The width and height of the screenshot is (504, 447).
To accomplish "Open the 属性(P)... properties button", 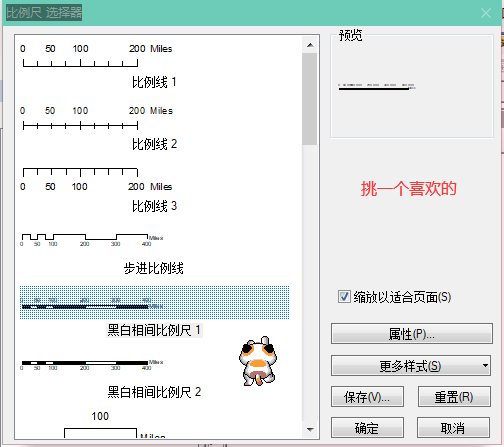I will [412, 333].
